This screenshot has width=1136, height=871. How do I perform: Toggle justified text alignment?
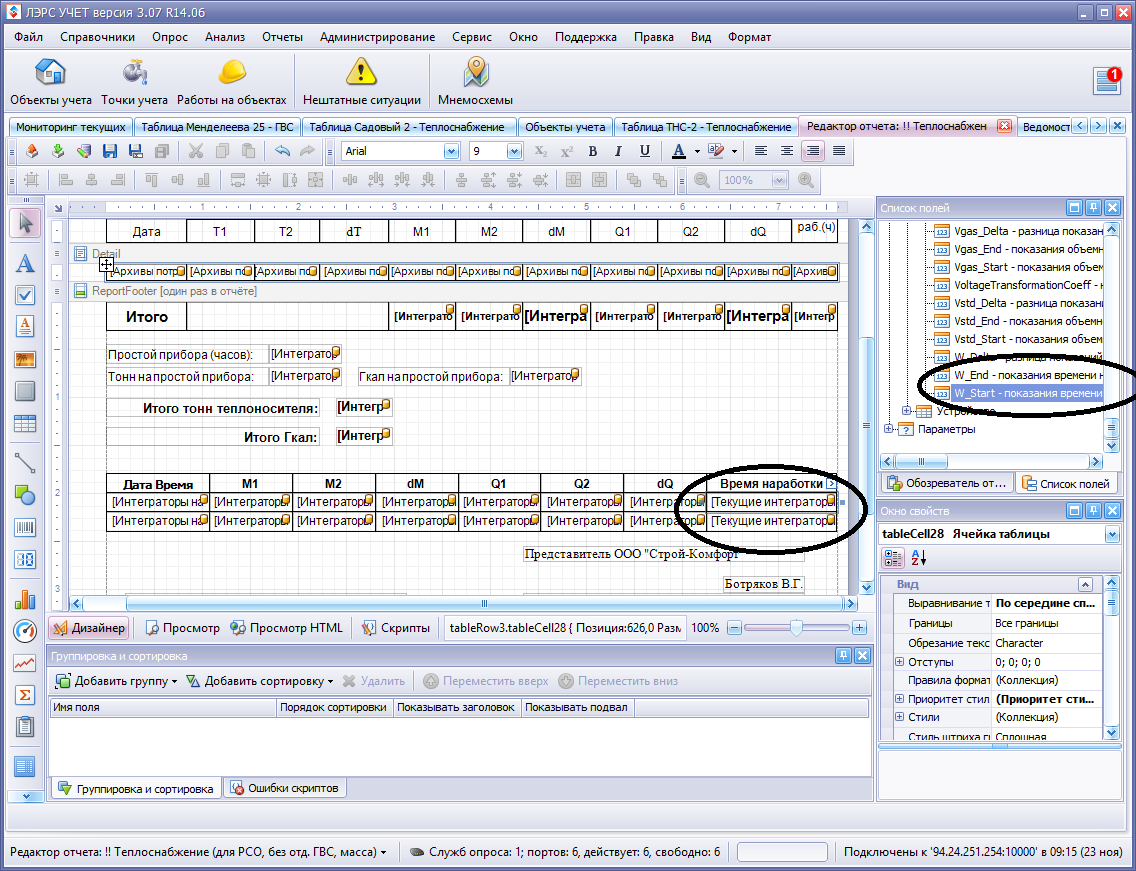(839, 151)
